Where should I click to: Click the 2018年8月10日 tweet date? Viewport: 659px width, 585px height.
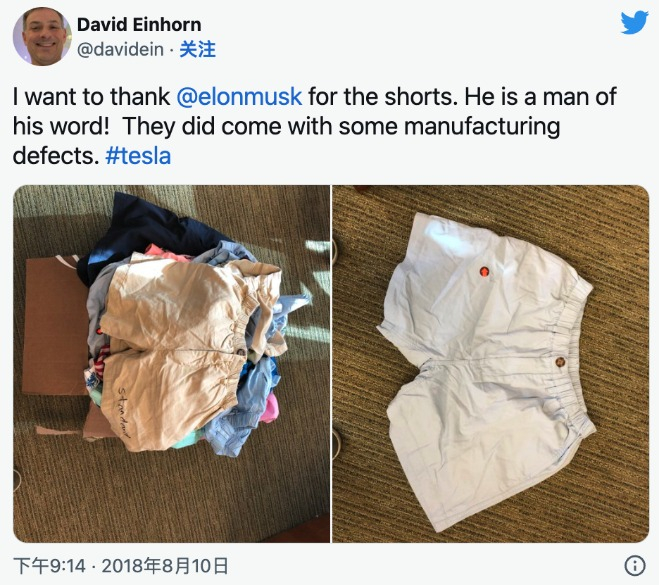[x=165, y=566]
